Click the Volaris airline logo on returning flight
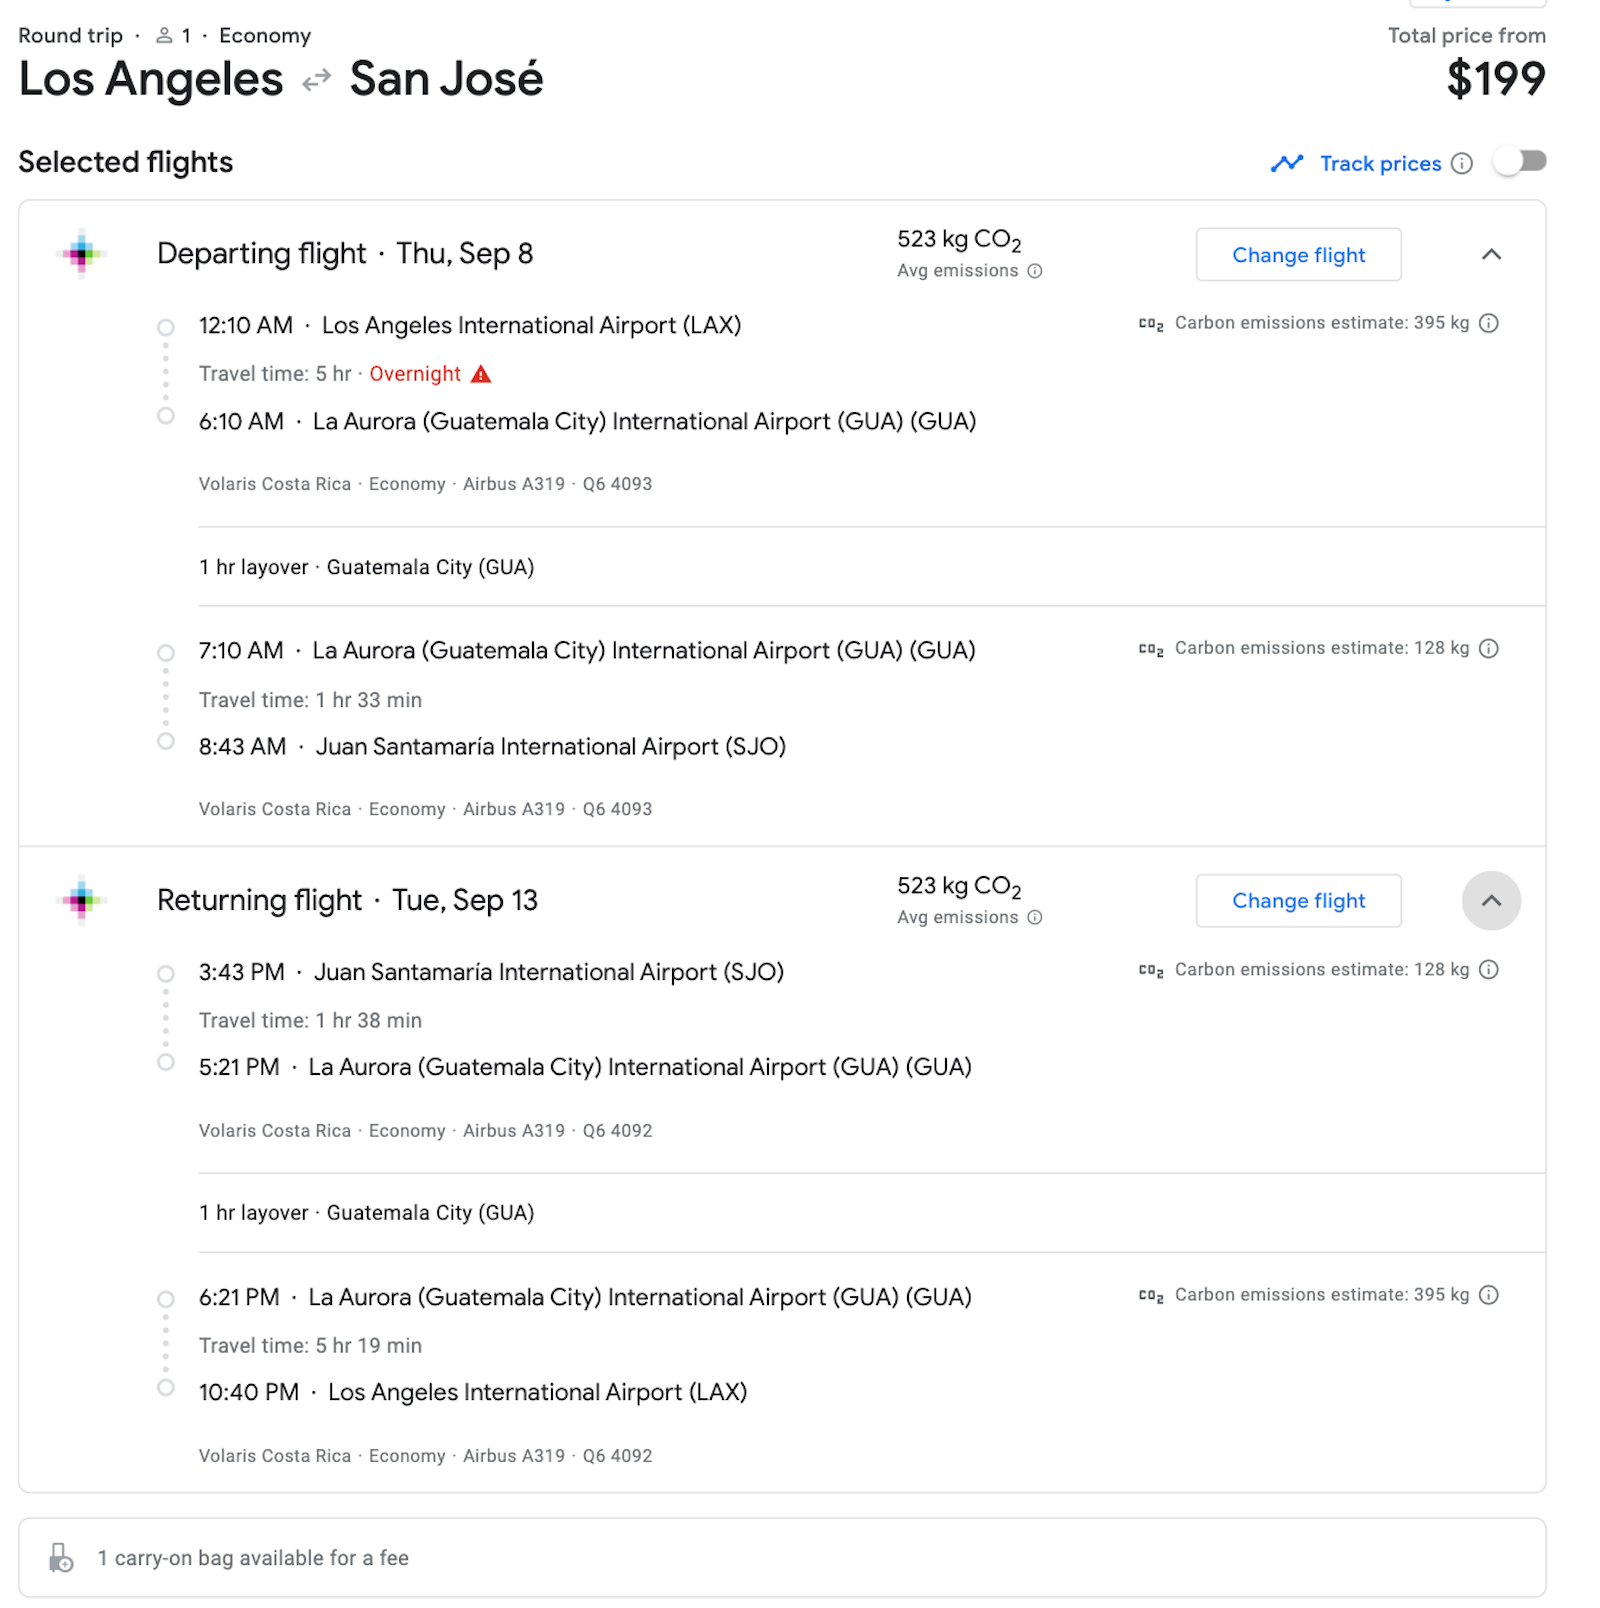The image size is (1600, 1608). click(x=80, y=900)
